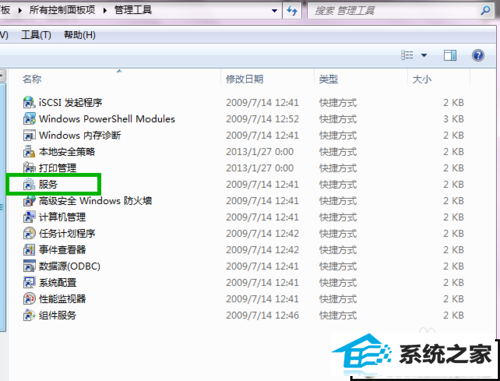Select the 事件查看器 icon
The height and width of the screenshot is (381, 500).
[x=29, y=250]
